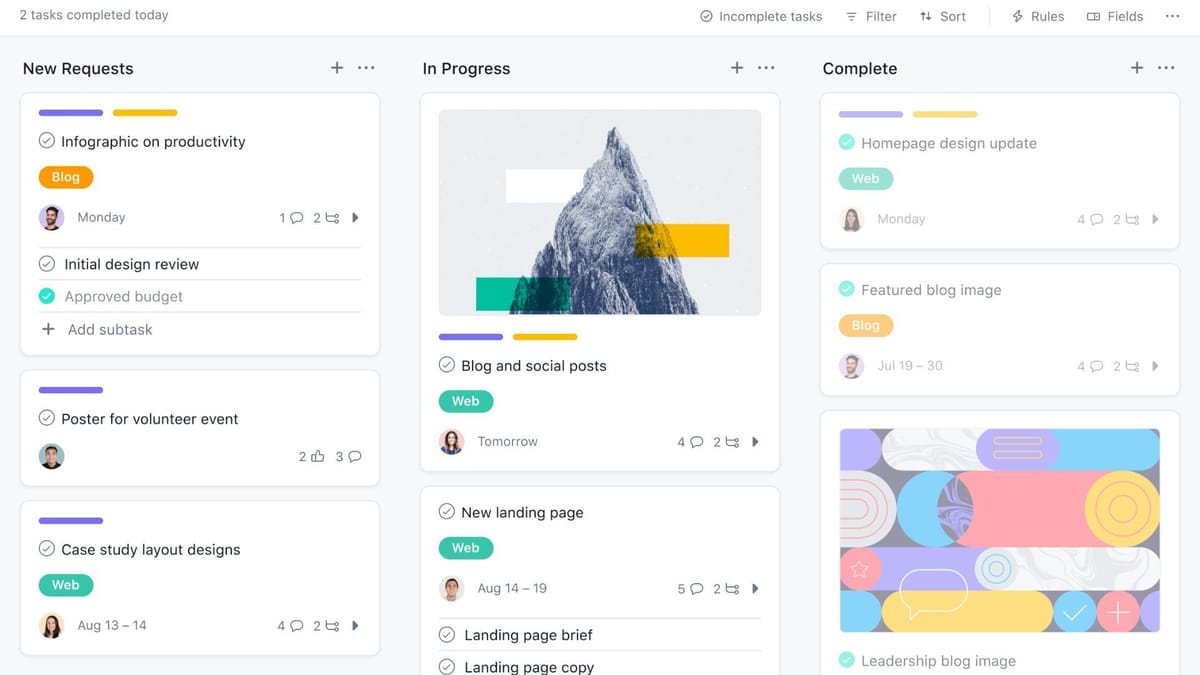Click the mountain image on Blog and social posts
This screenshot has height=675, width=1200.
click(x=599, y=212)
